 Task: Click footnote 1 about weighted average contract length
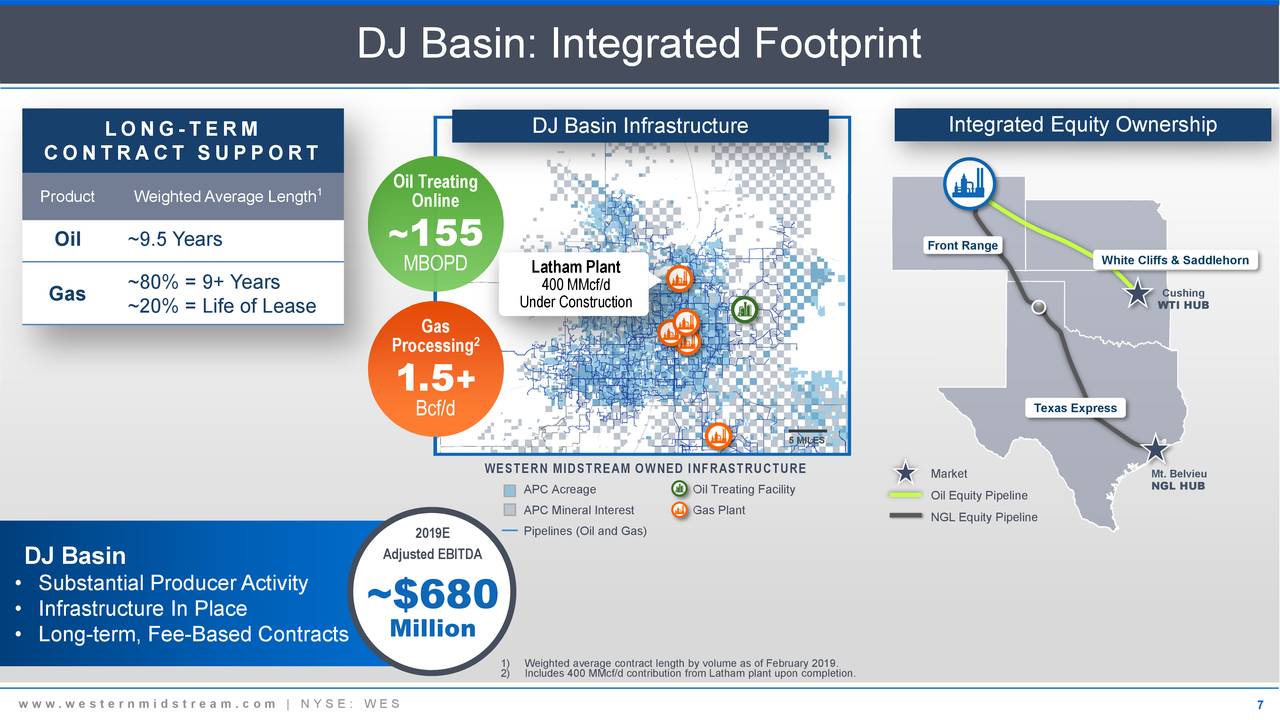(x=669, y=663)
